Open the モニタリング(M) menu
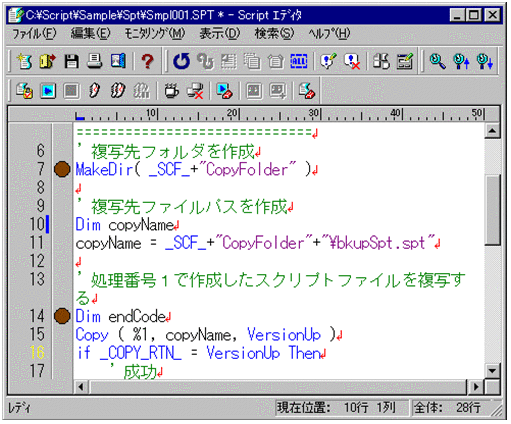 coord(154,33)
